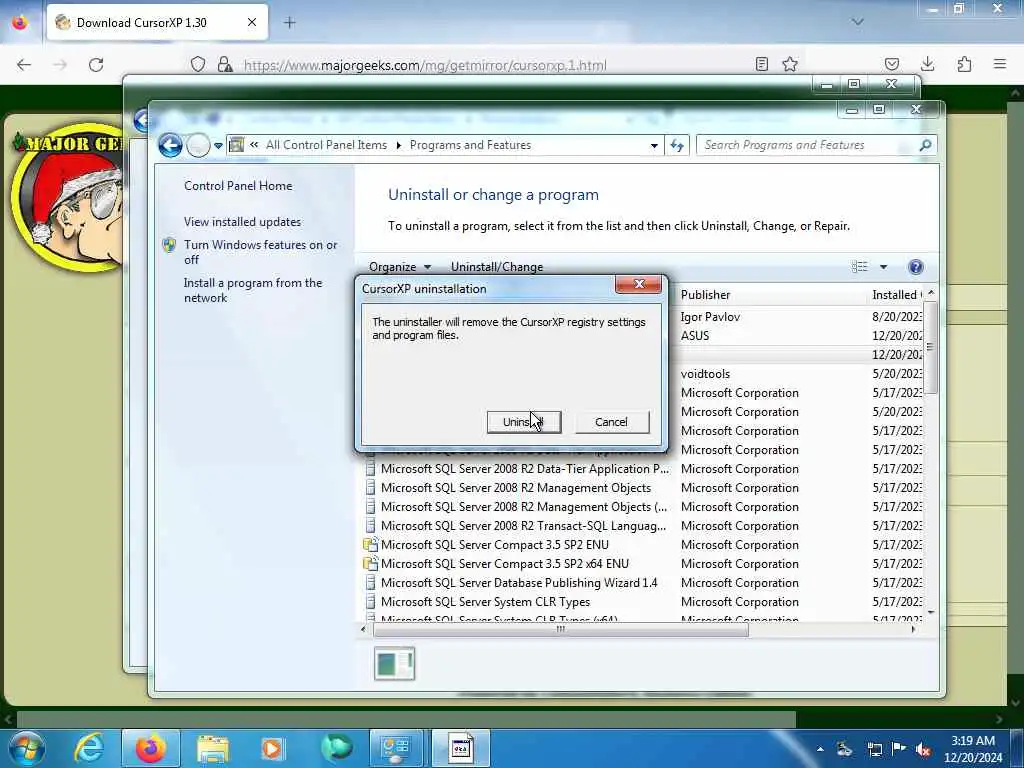Close the Download CursorXP 1.30 tab
This screenshot has width=1024, height=768.
251,22
